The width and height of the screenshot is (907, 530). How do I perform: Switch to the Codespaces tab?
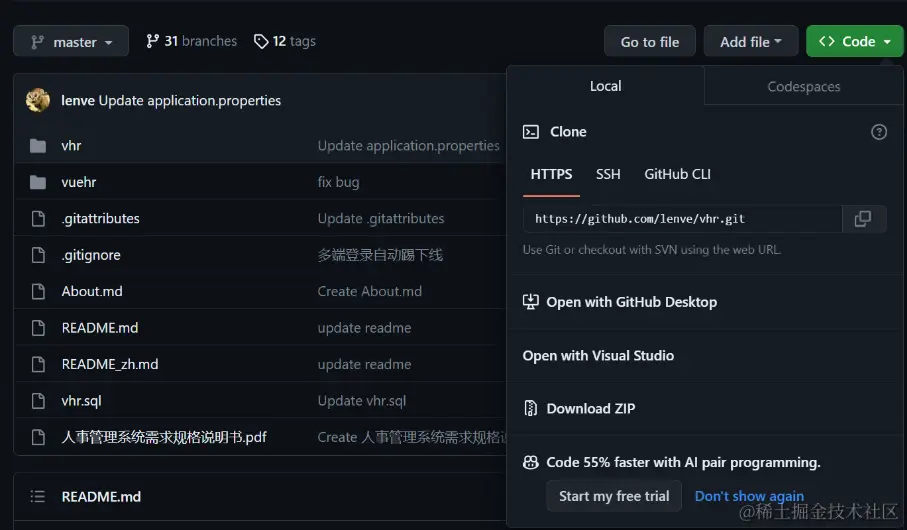(803, 86)
